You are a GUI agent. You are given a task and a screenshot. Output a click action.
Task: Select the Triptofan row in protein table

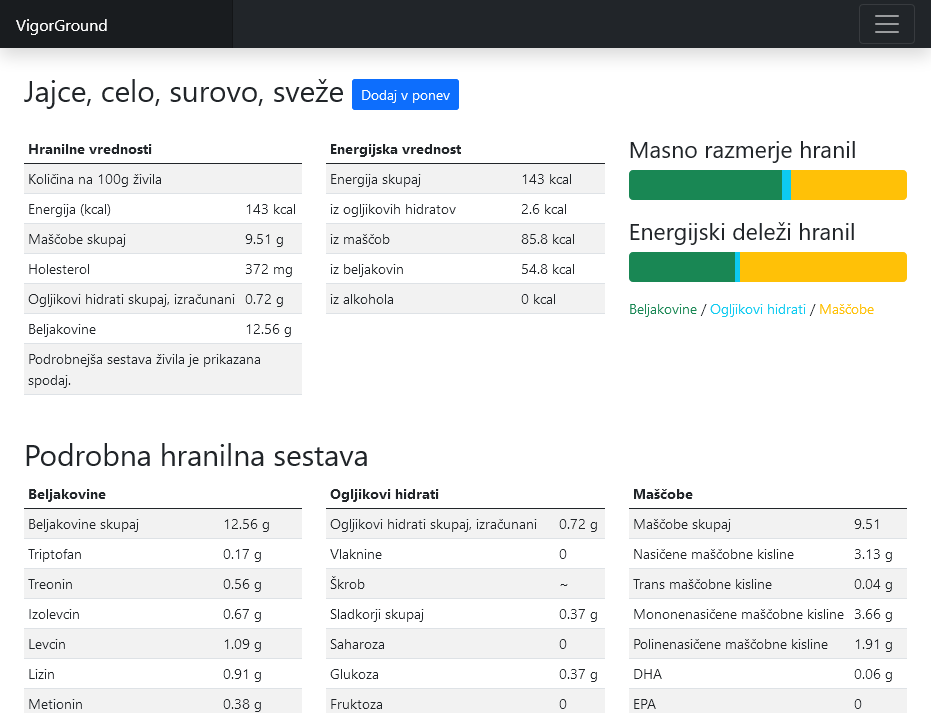pyautogui.click(x=162, y=554)
